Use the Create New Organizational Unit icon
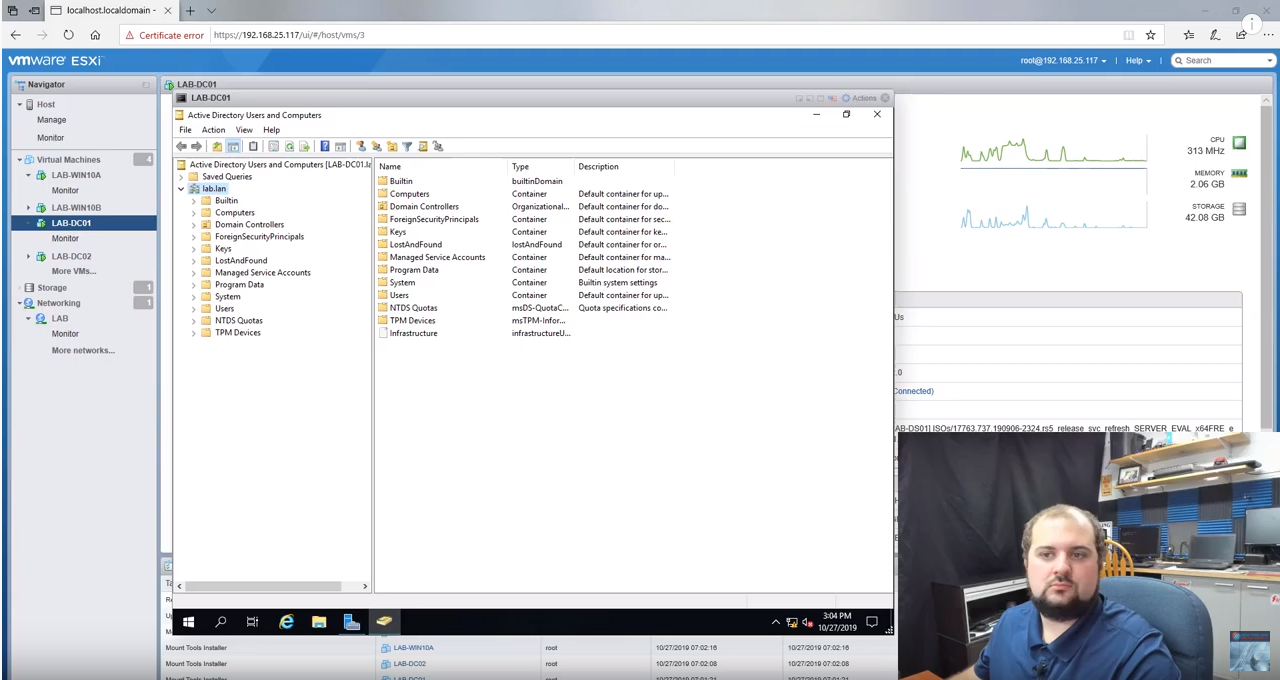 click(x=392, y=146)
